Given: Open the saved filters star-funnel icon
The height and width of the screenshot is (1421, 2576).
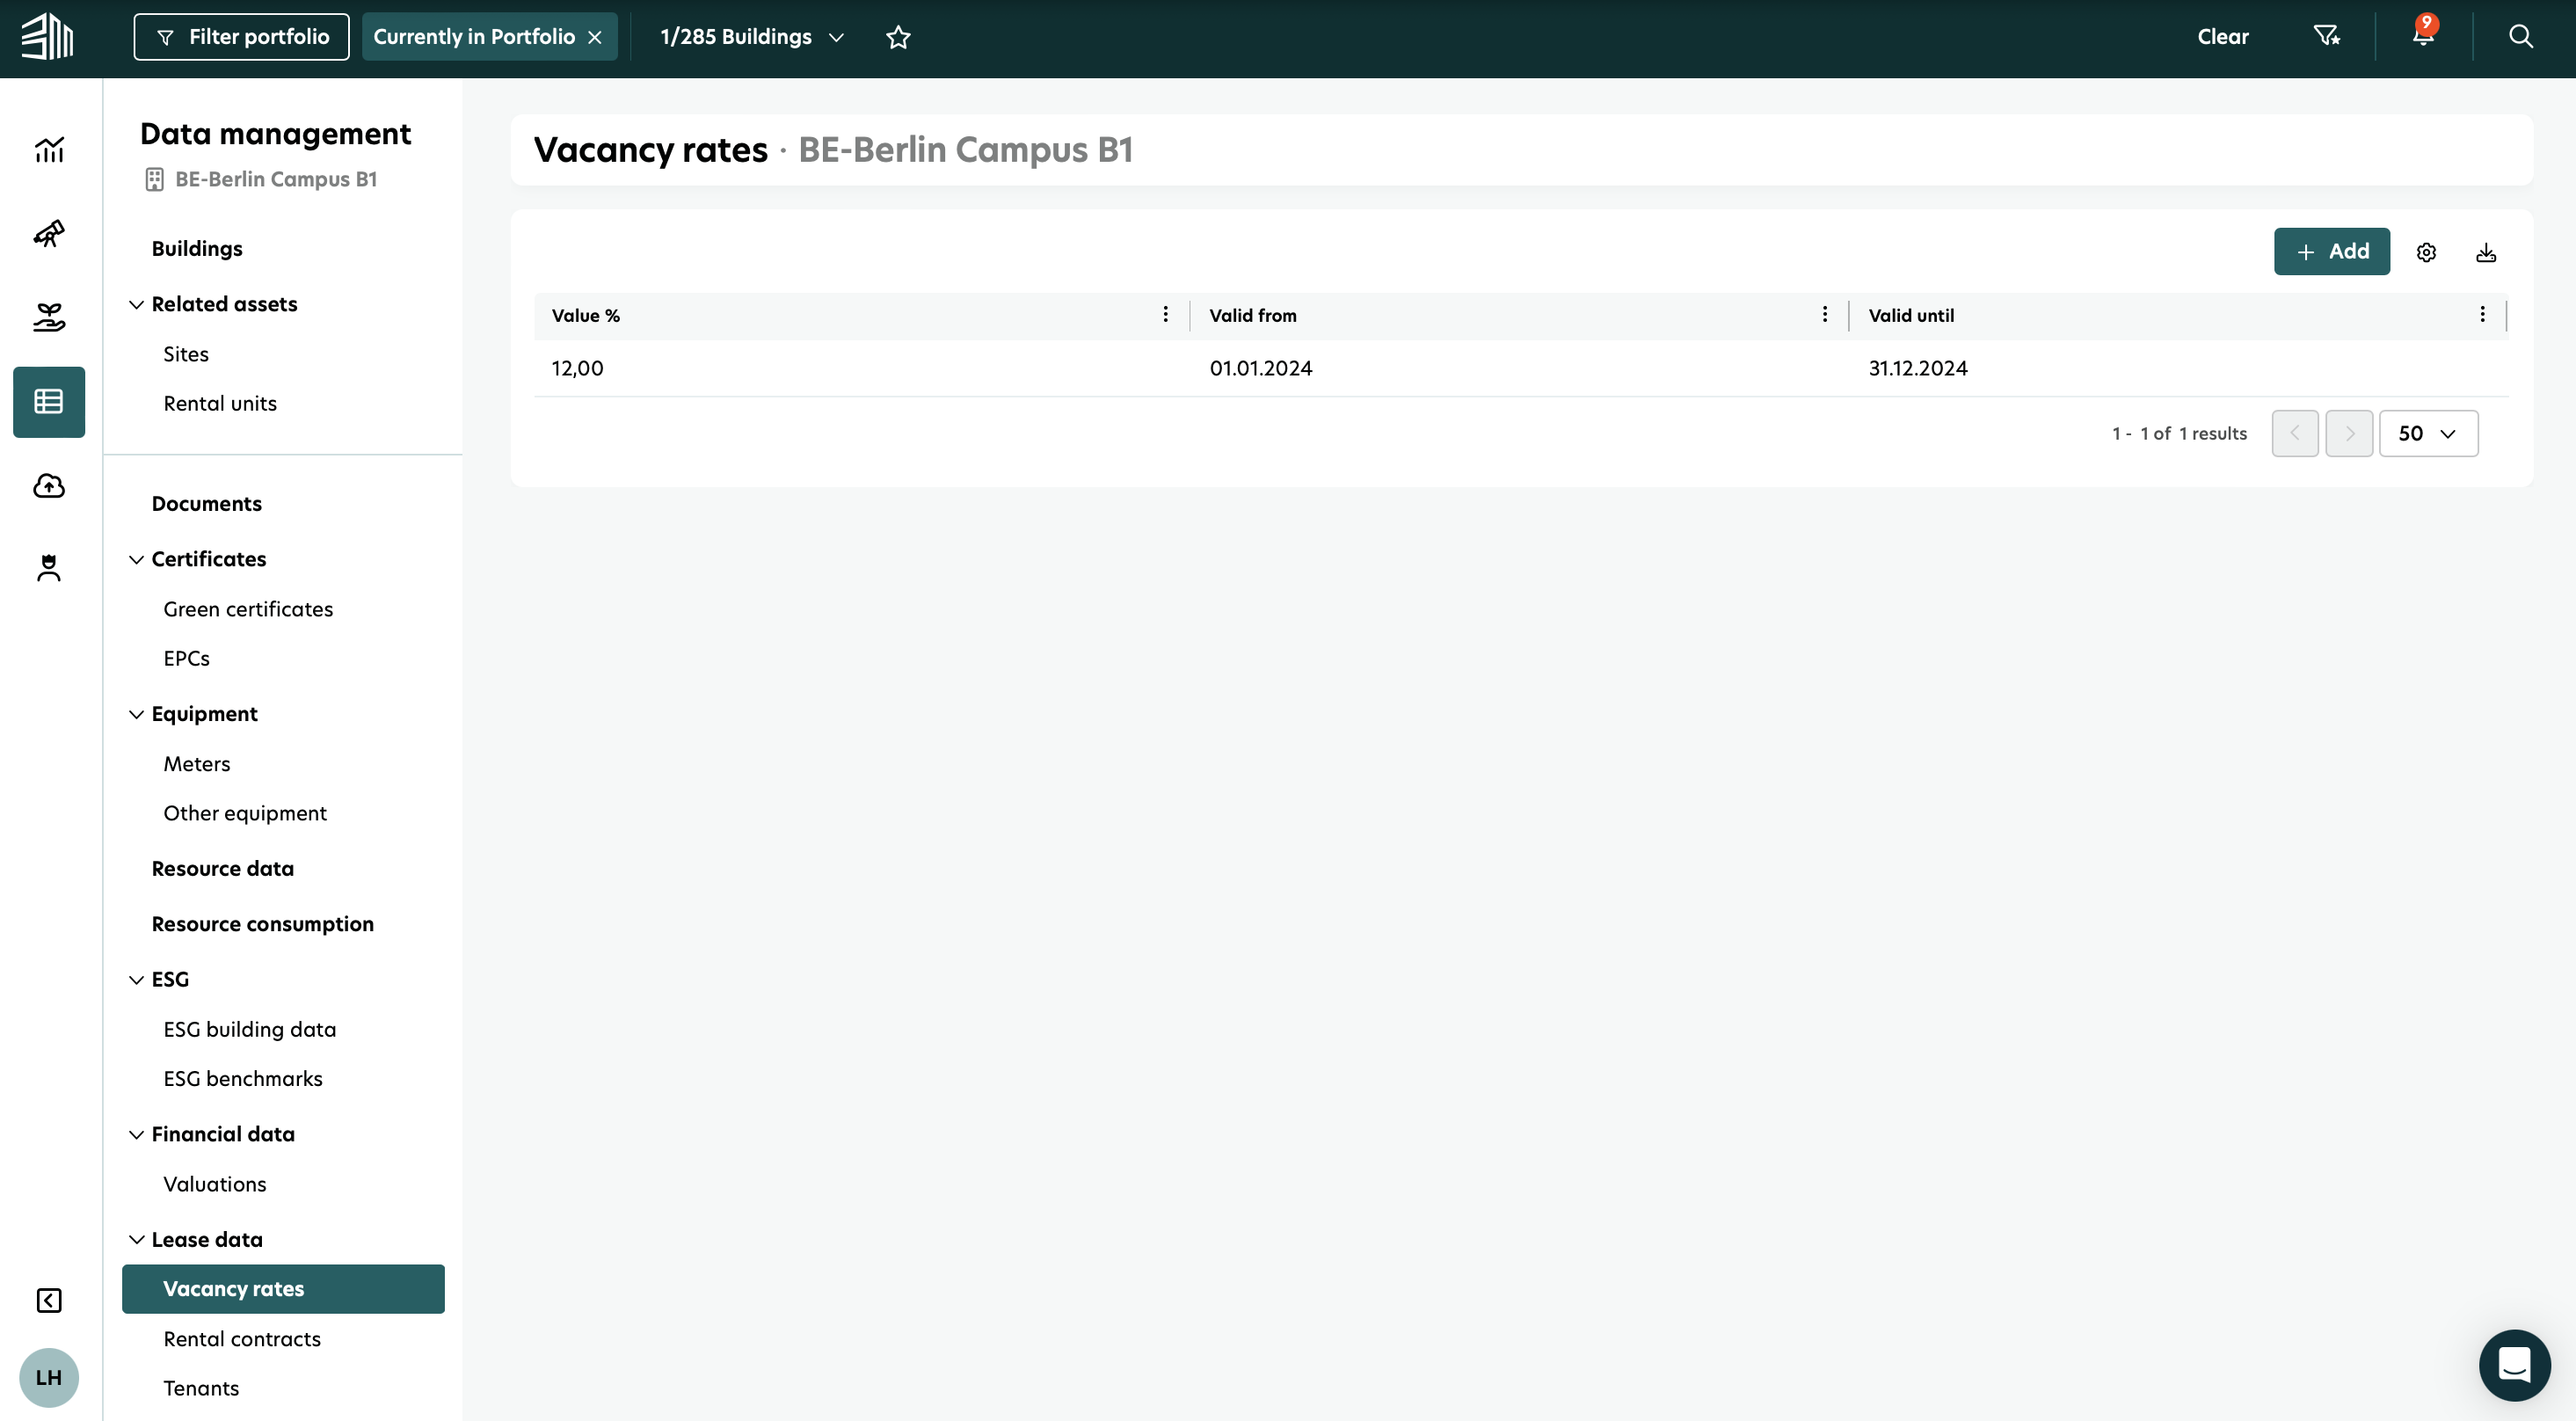Looking at the screenshot, I should point(2327,35).
